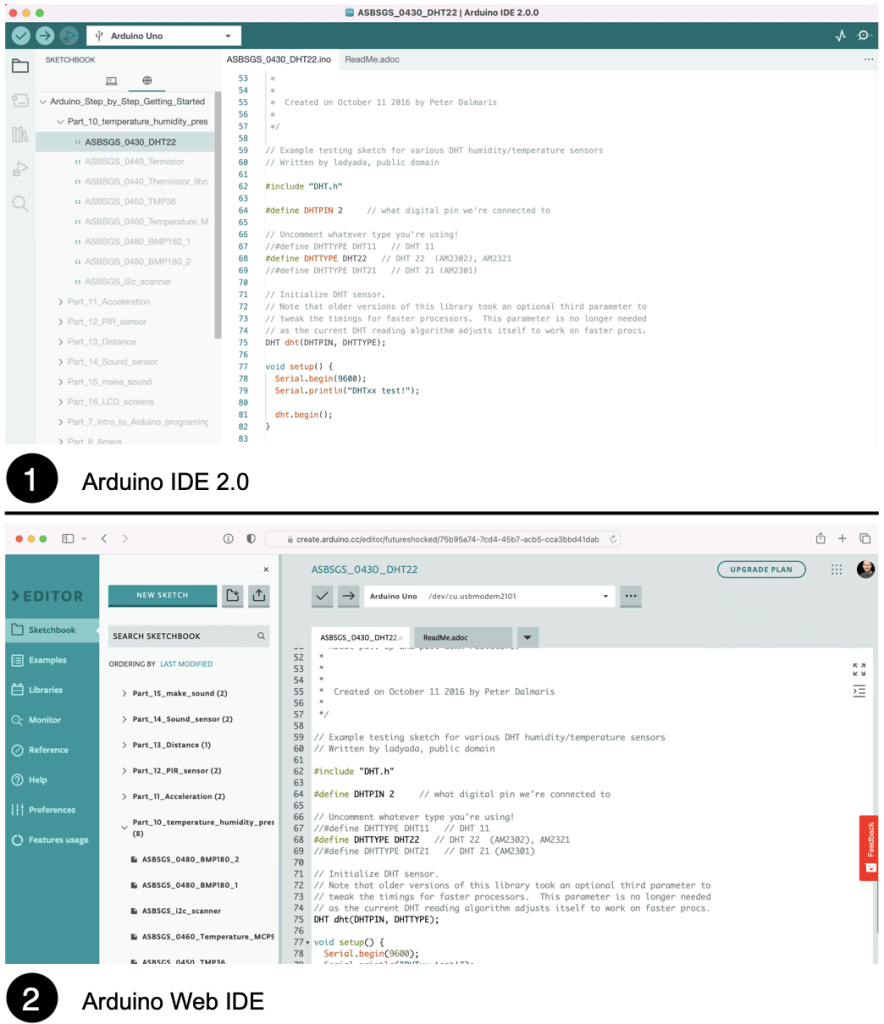Open Boards Manager icon in IDE 2.0 sidebar
This screenshot has width=884, height=1024.
click(x=20, y=101)
